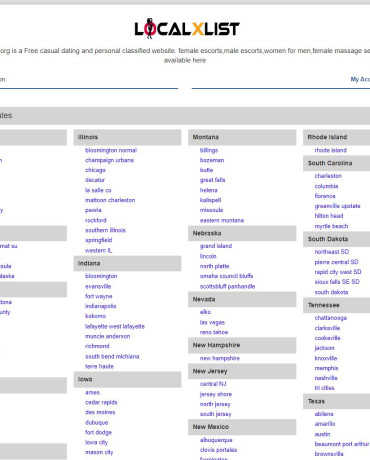Viewport: 370px width, 460px height.
Task: Open the lincoln link
Action: [x=208, y=256]
